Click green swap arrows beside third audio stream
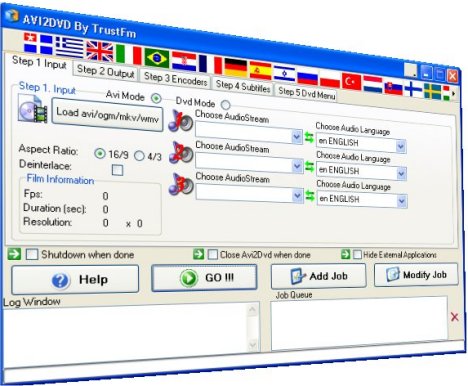Image resolution: width=468 pixels, height=386 pixels. (310, 195)
